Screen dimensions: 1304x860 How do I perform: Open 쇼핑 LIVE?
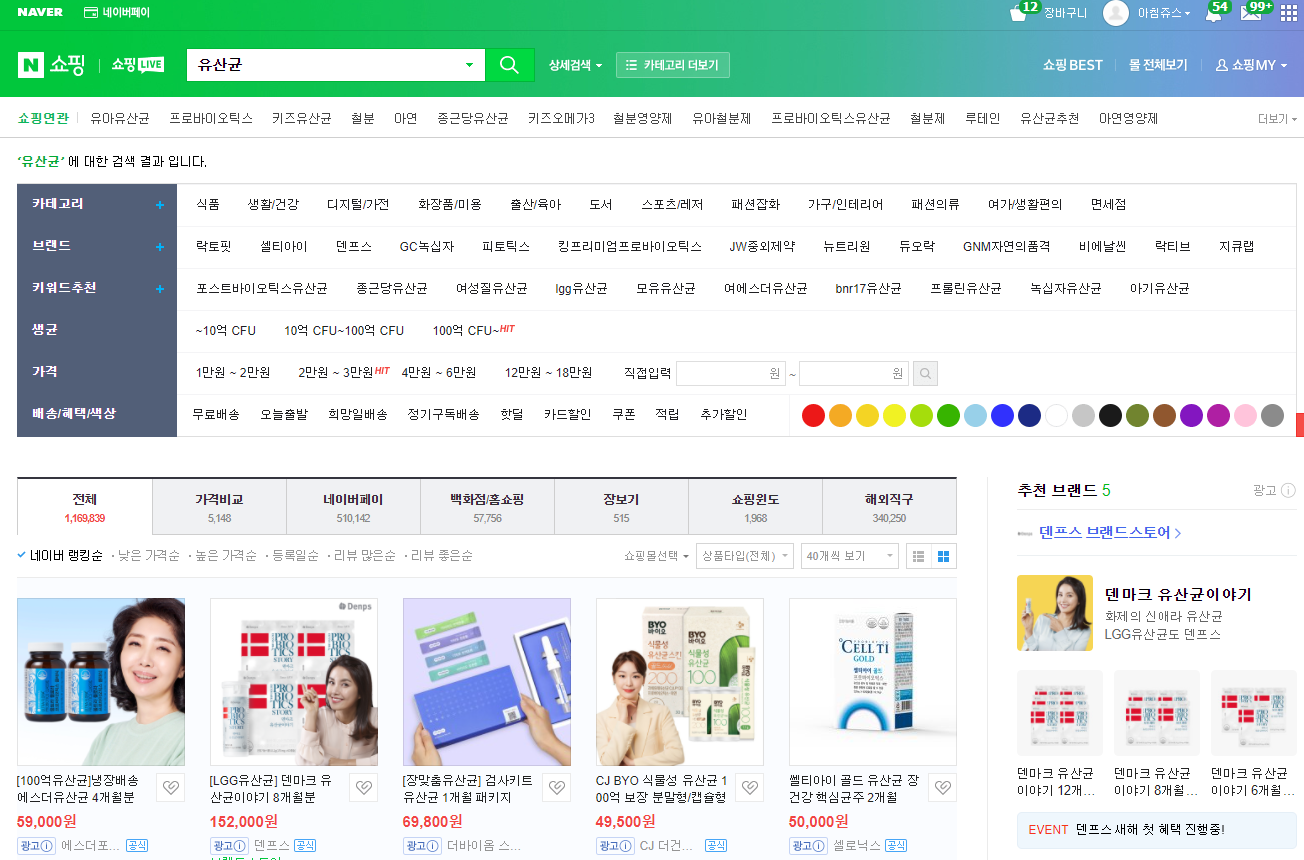coord(137,65)
